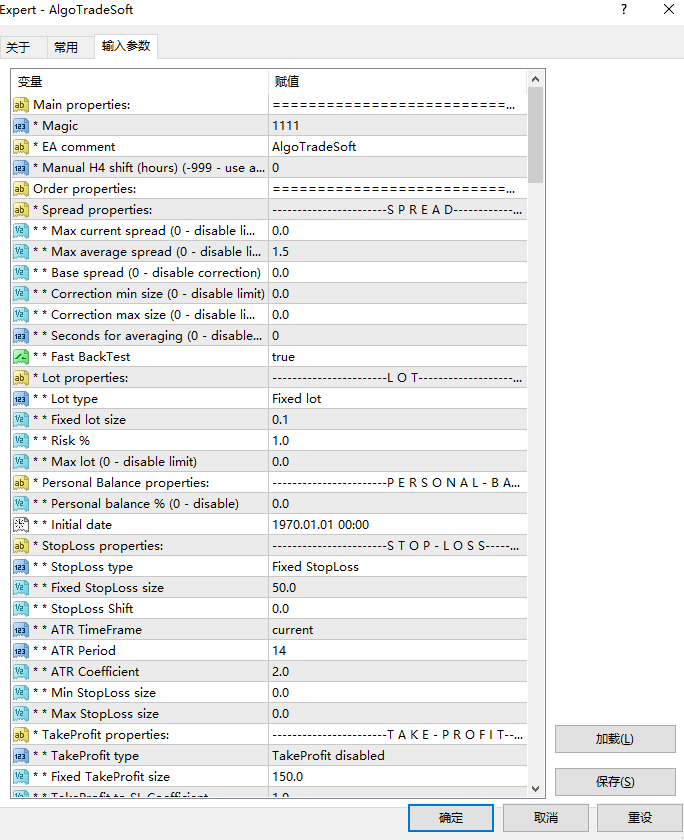Click the double icon beside Max lot
Screen dimensions: 684x840
click(20, 462)
